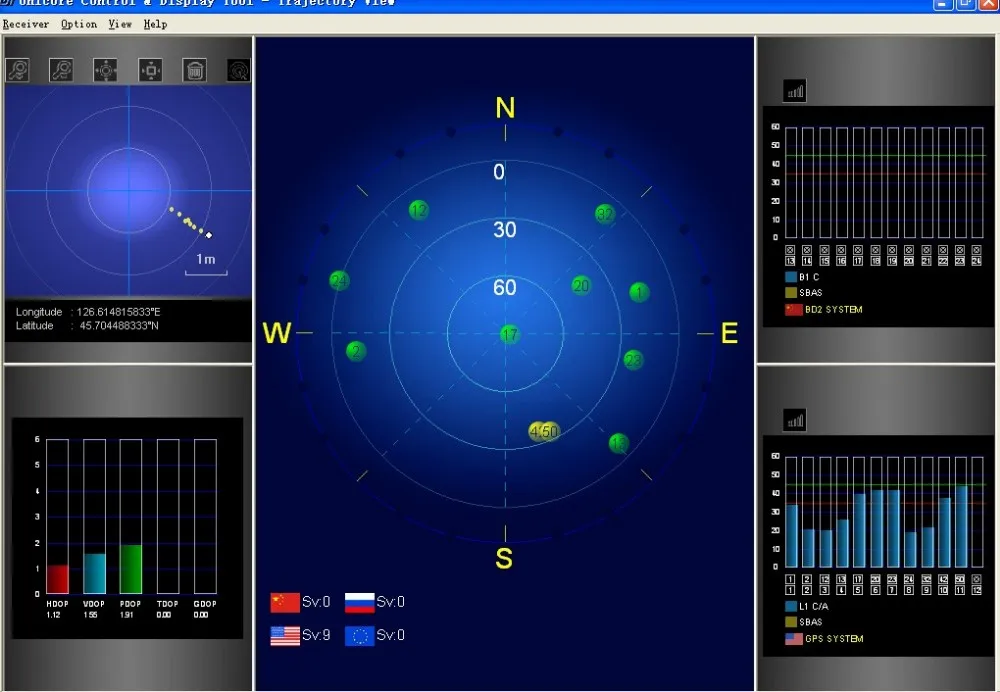Click the olive SBAS swatch in GPS legend
This screenshot has height=692, width=1000.
pos(791,622)
